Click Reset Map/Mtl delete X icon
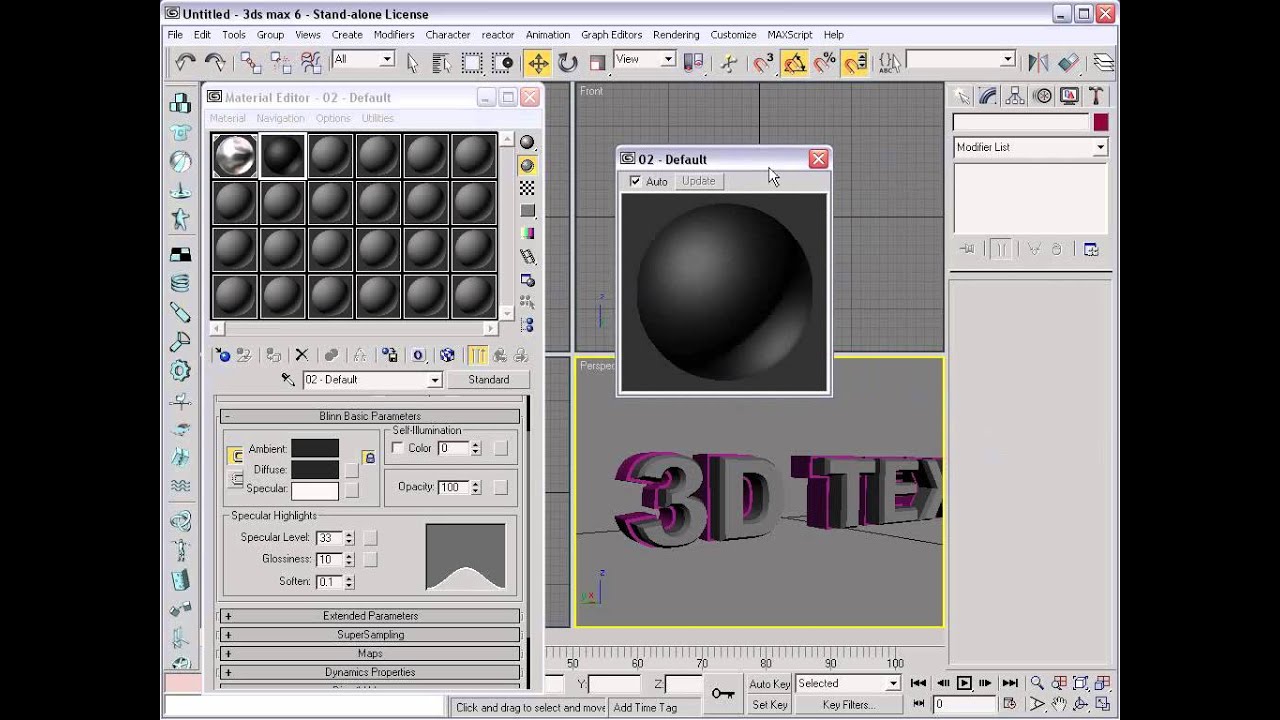This screenshot has height=720, width=1280. 302,355
